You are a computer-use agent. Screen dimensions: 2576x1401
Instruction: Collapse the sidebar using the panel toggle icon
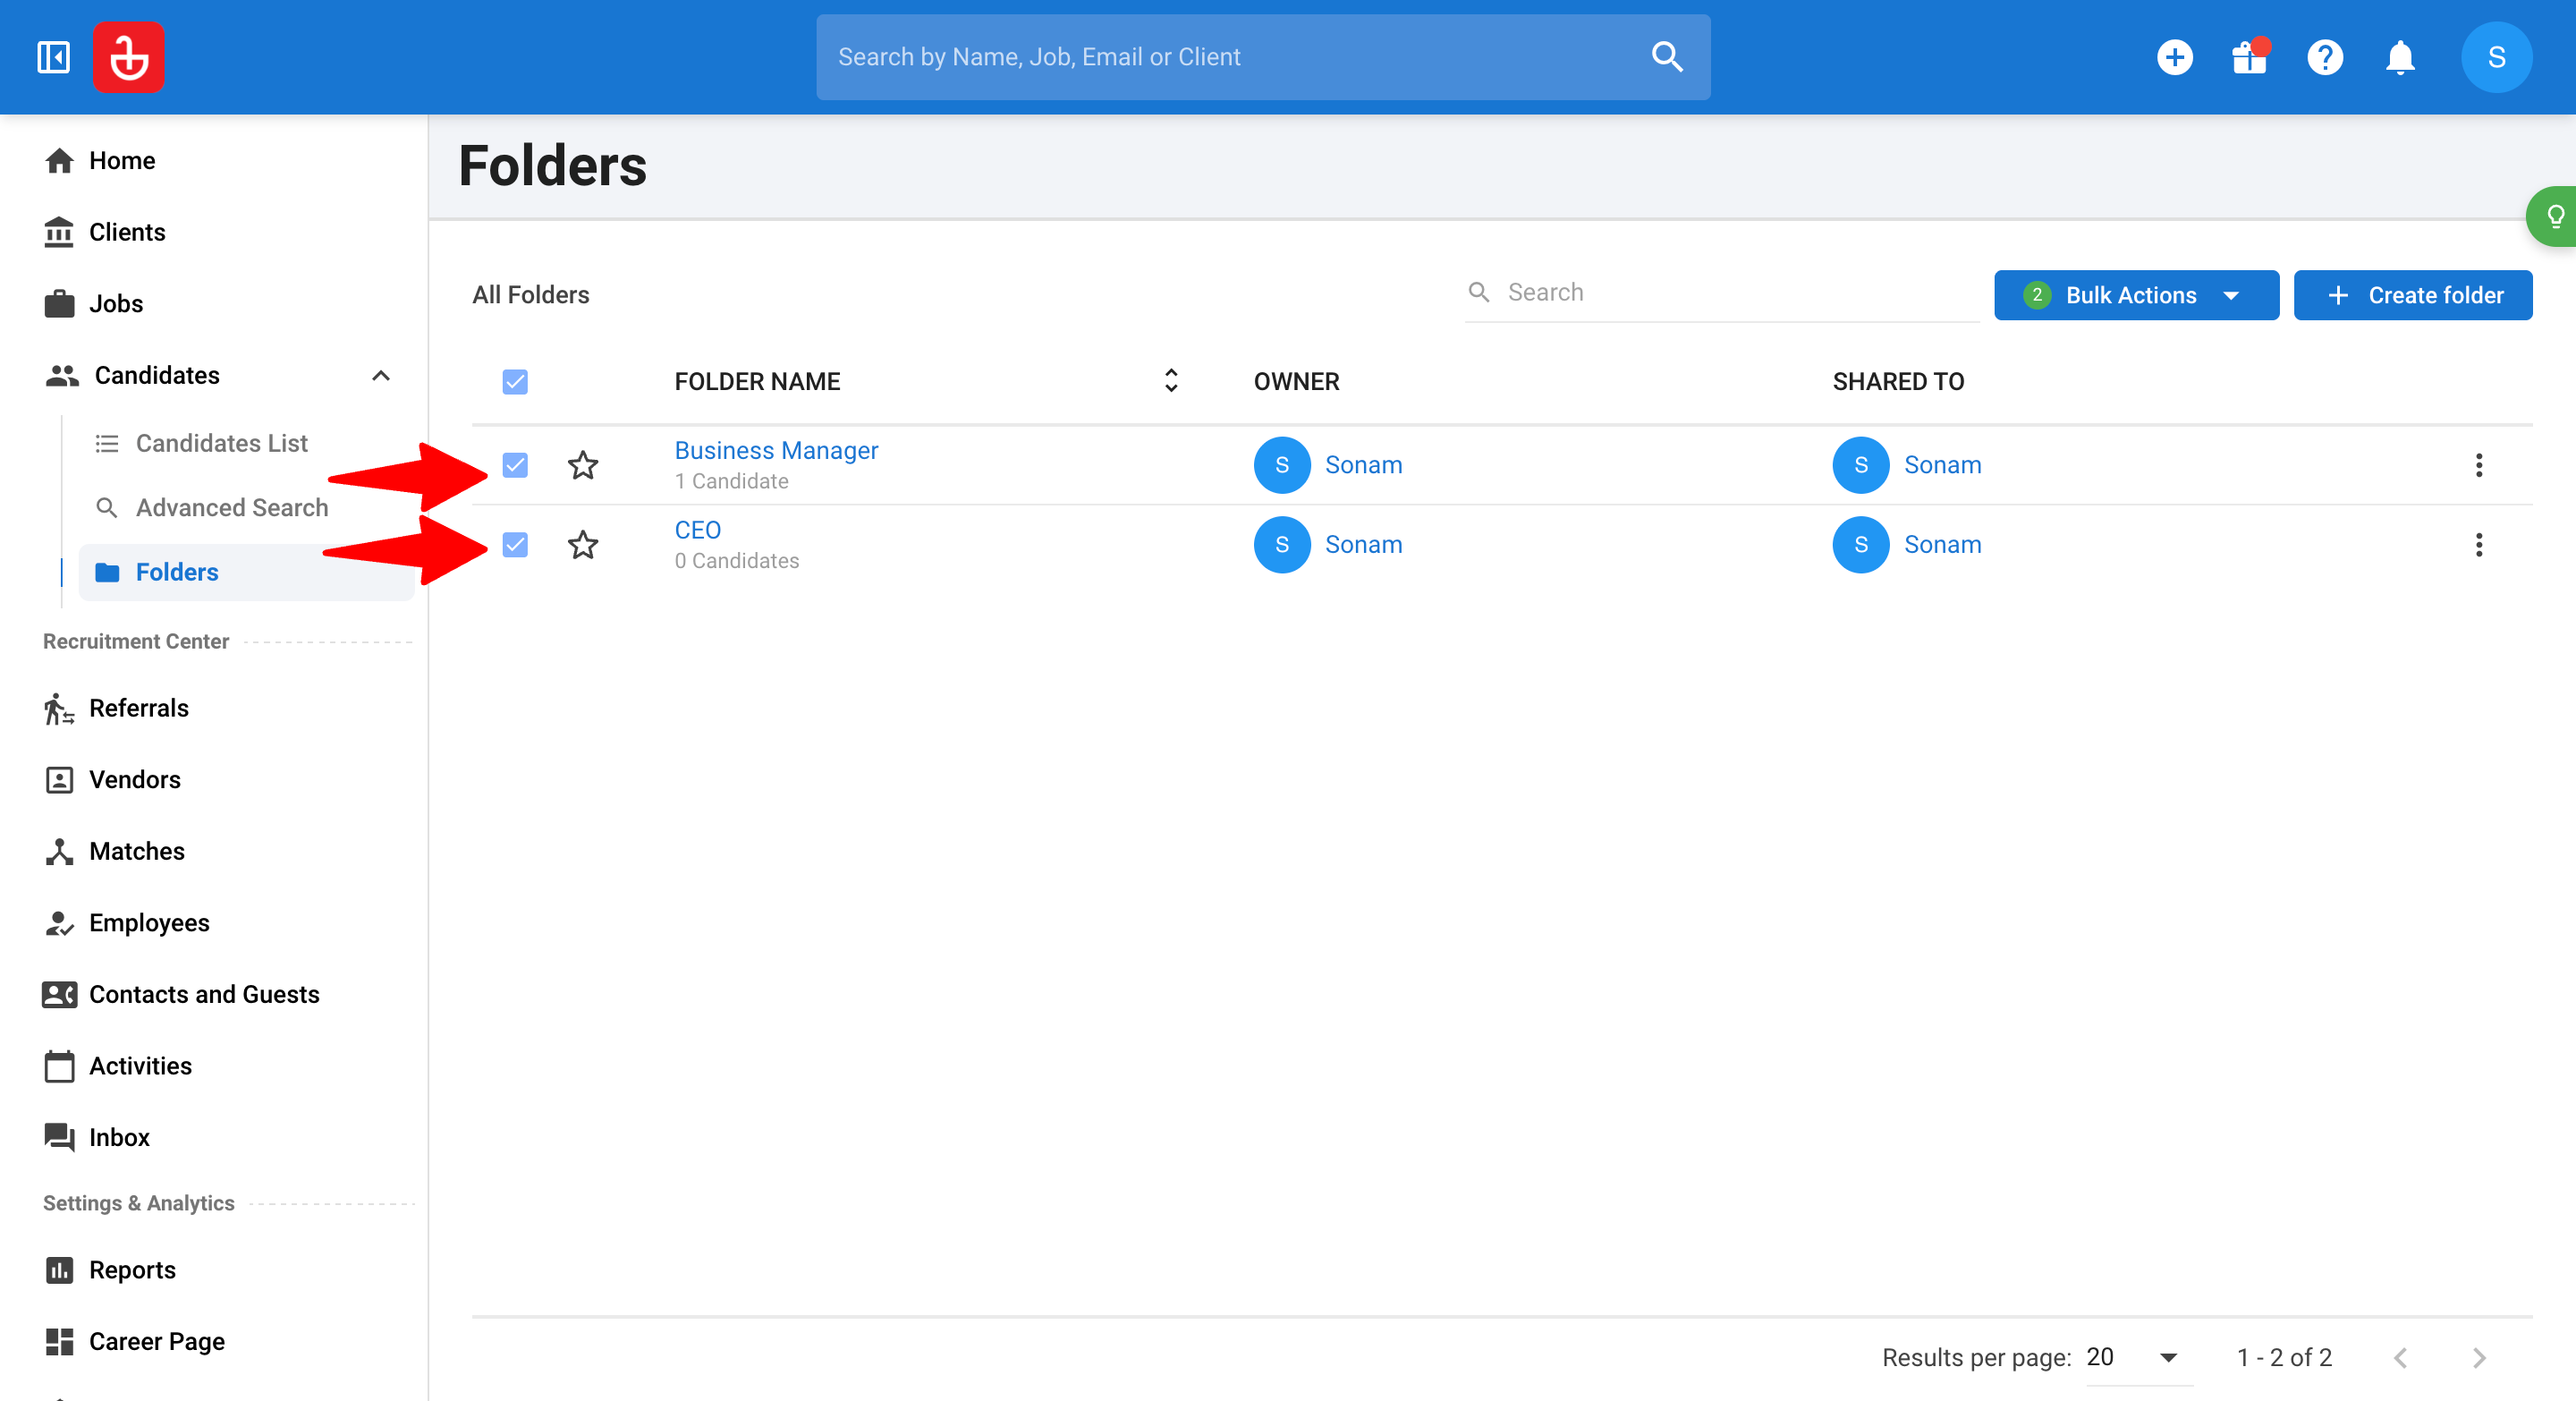(53, 57)
